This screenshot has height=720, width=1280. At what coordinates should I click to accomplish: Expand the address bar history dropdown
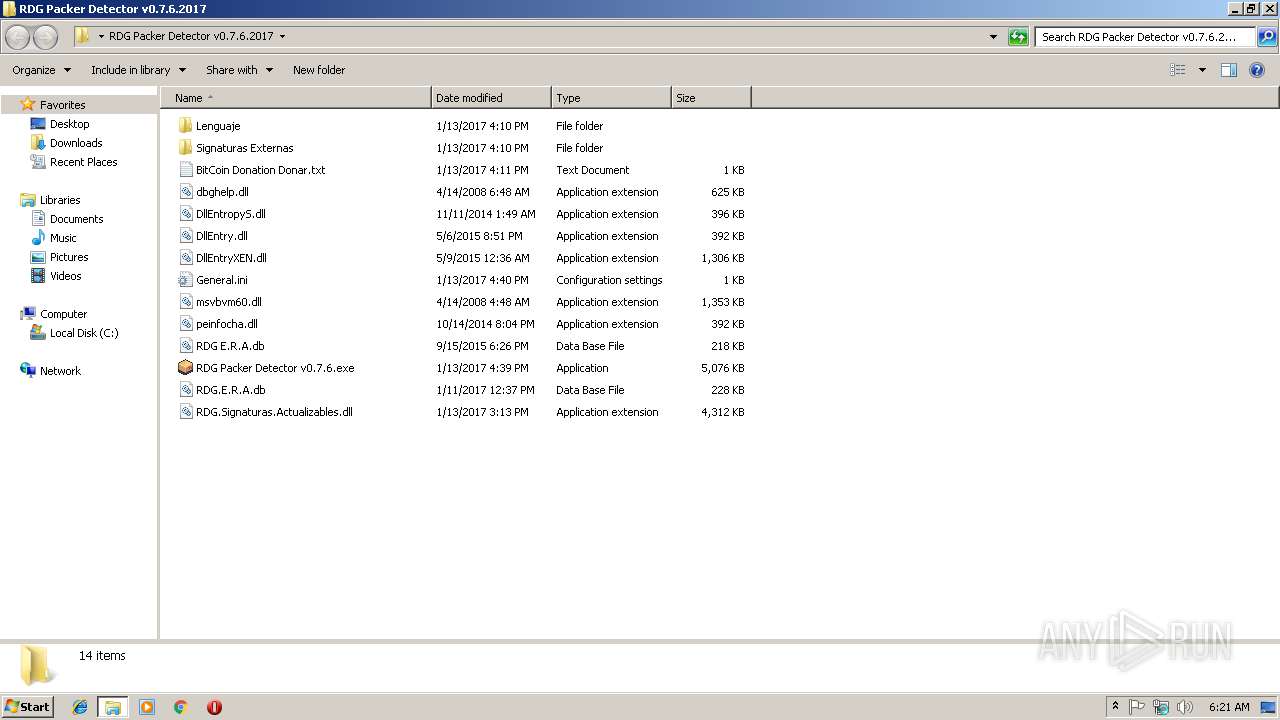tap(993, 37)
